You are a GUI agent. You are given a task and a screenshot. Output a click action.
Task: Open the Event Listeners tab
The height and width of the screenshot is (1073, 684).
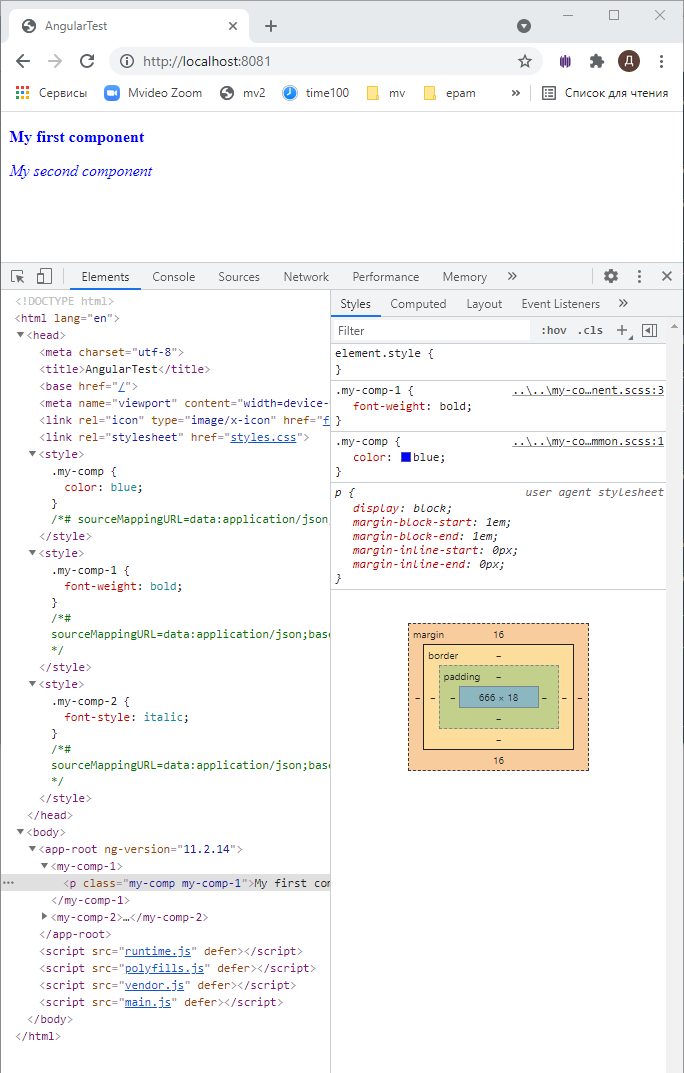pyautogui.click(x=560, y=304)
